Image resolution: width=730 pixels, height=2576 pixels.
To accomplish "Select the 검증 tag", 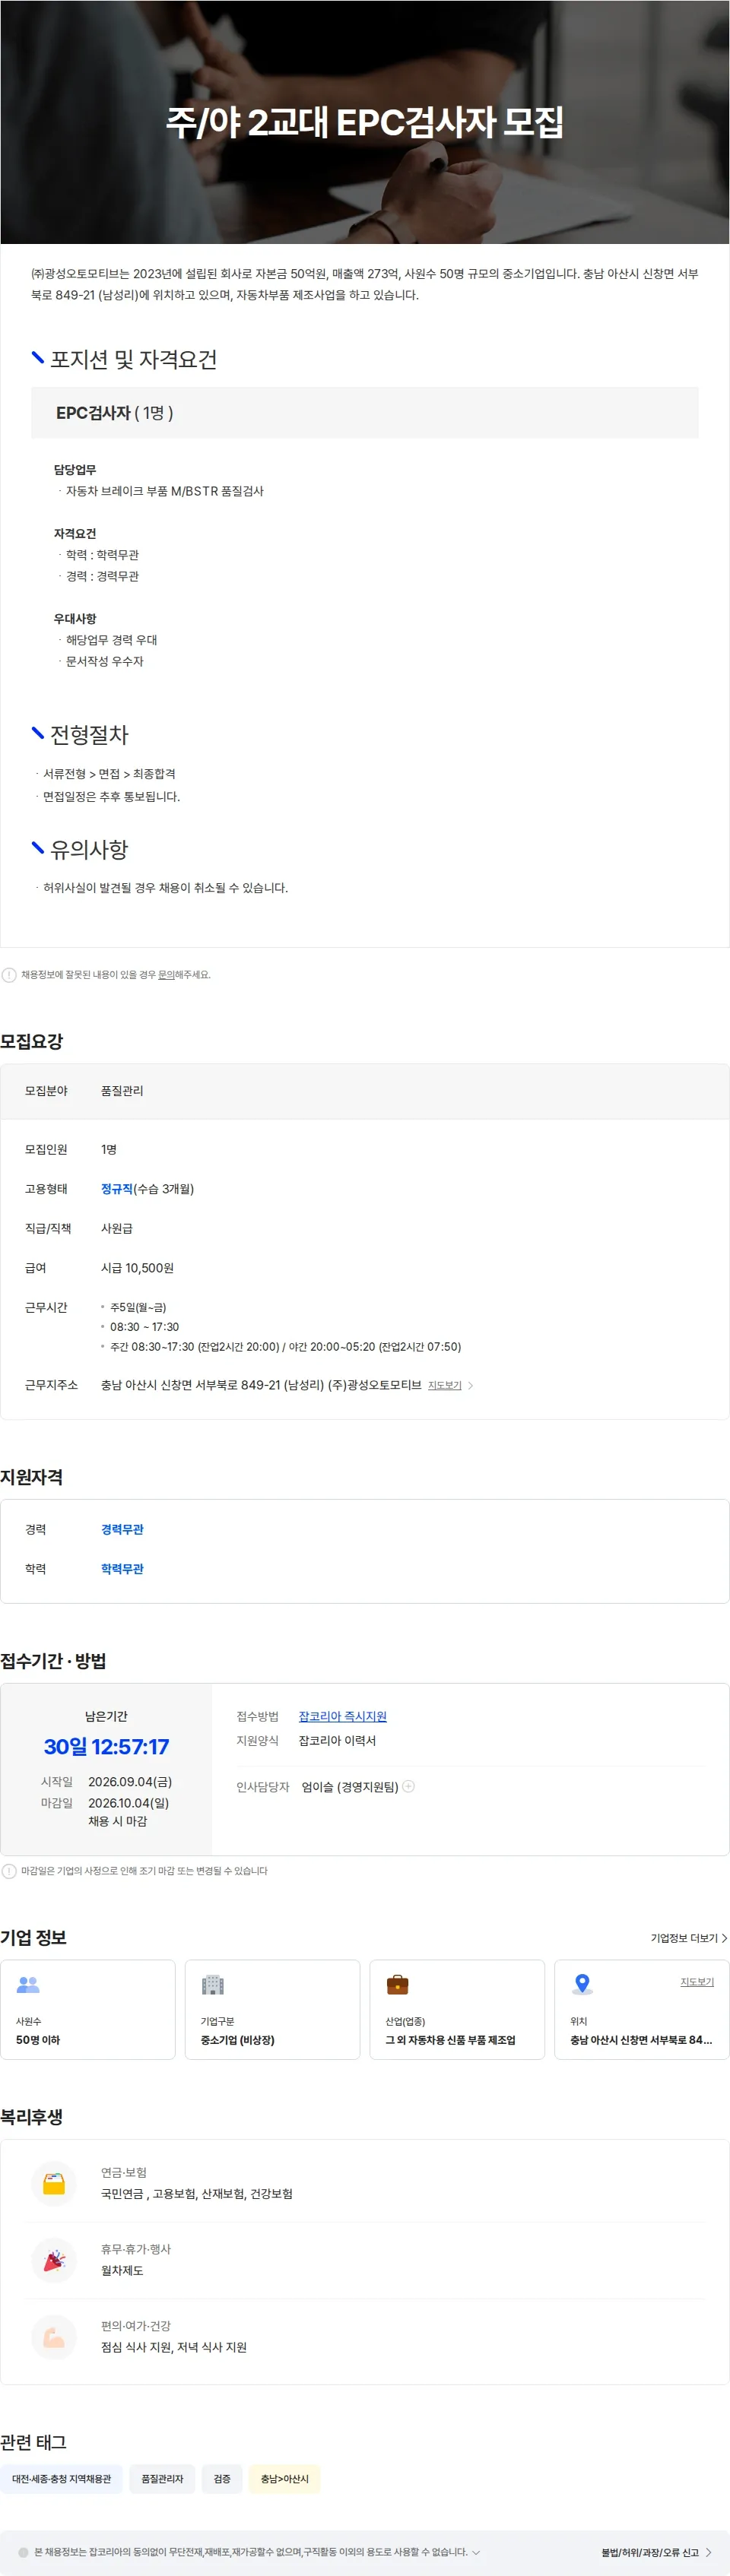I will [x=222, y=2479].
